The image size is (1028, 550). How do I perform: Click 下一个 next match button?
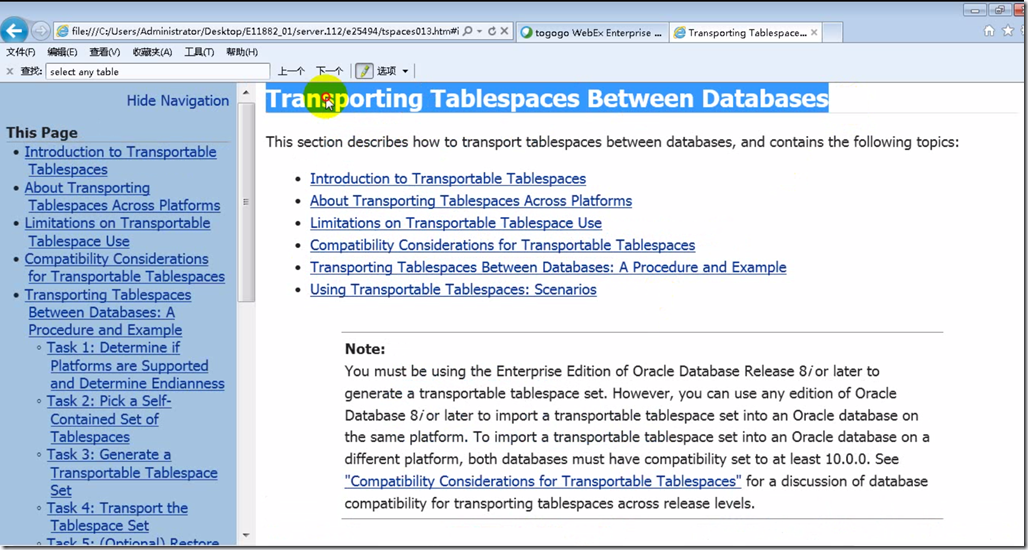329,71
